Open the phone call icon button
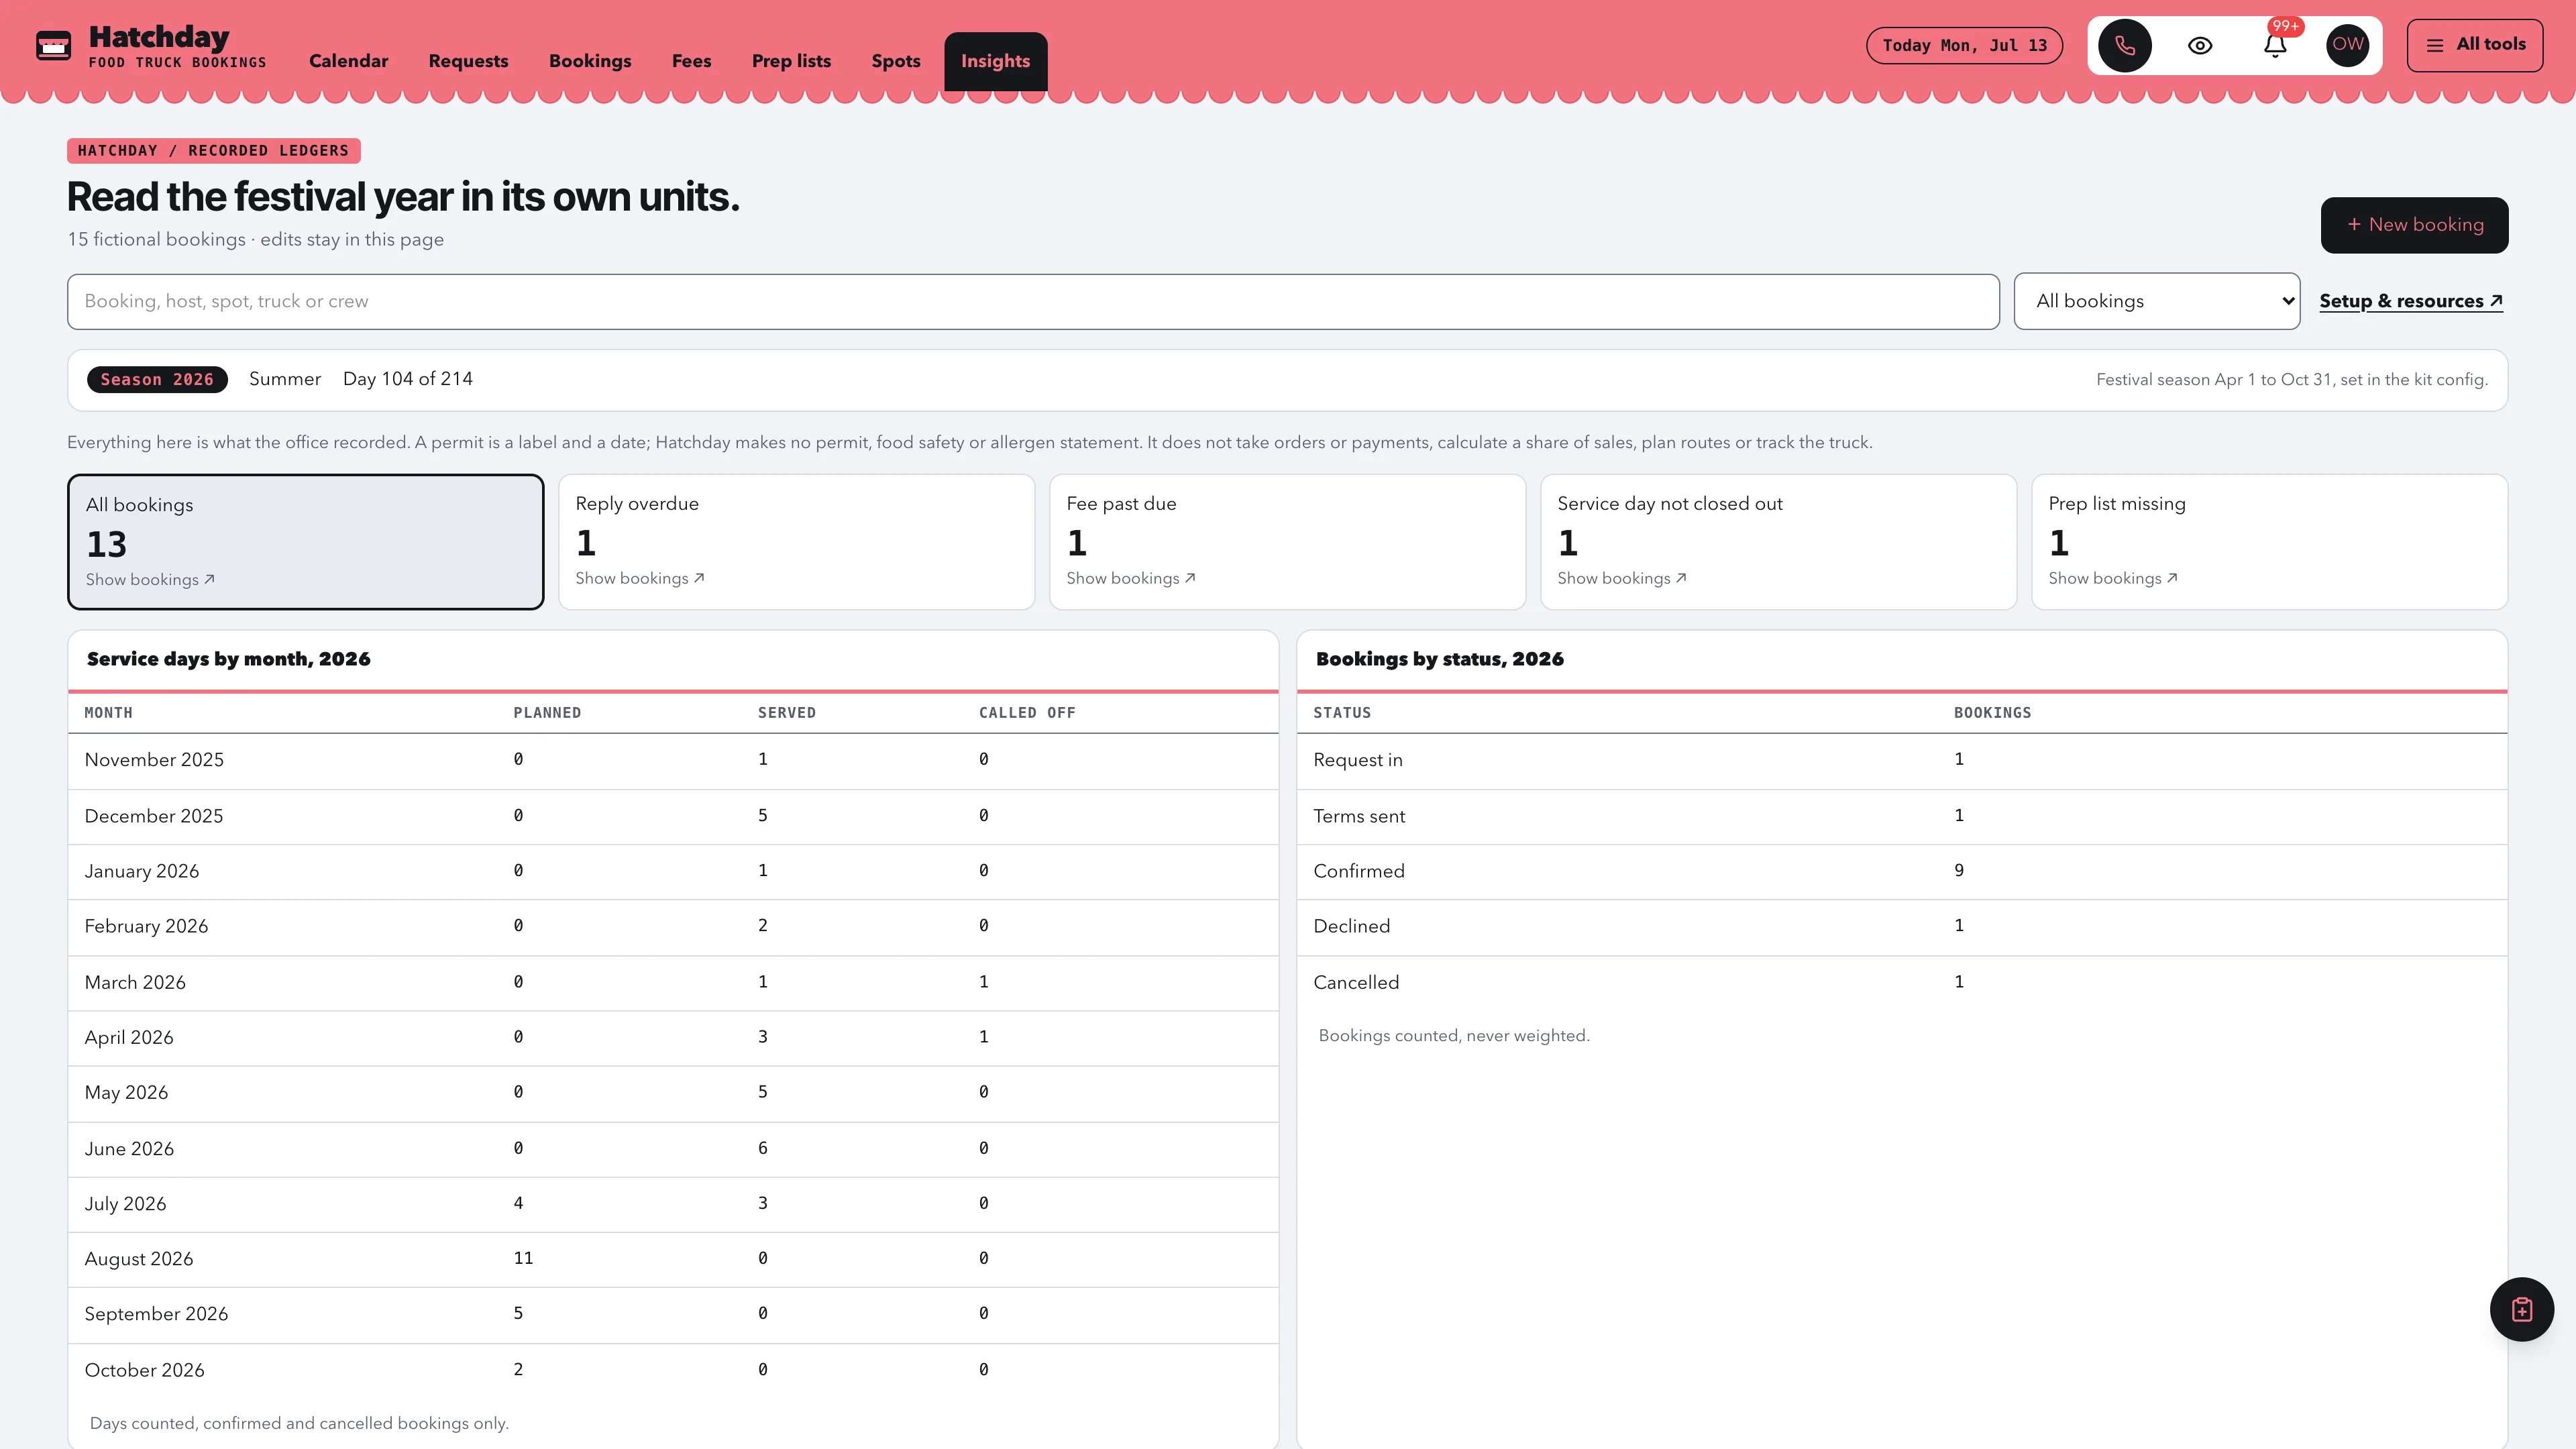Image resolution: width=2576 pixels, height=1449 pixels. pos(2124,46)
